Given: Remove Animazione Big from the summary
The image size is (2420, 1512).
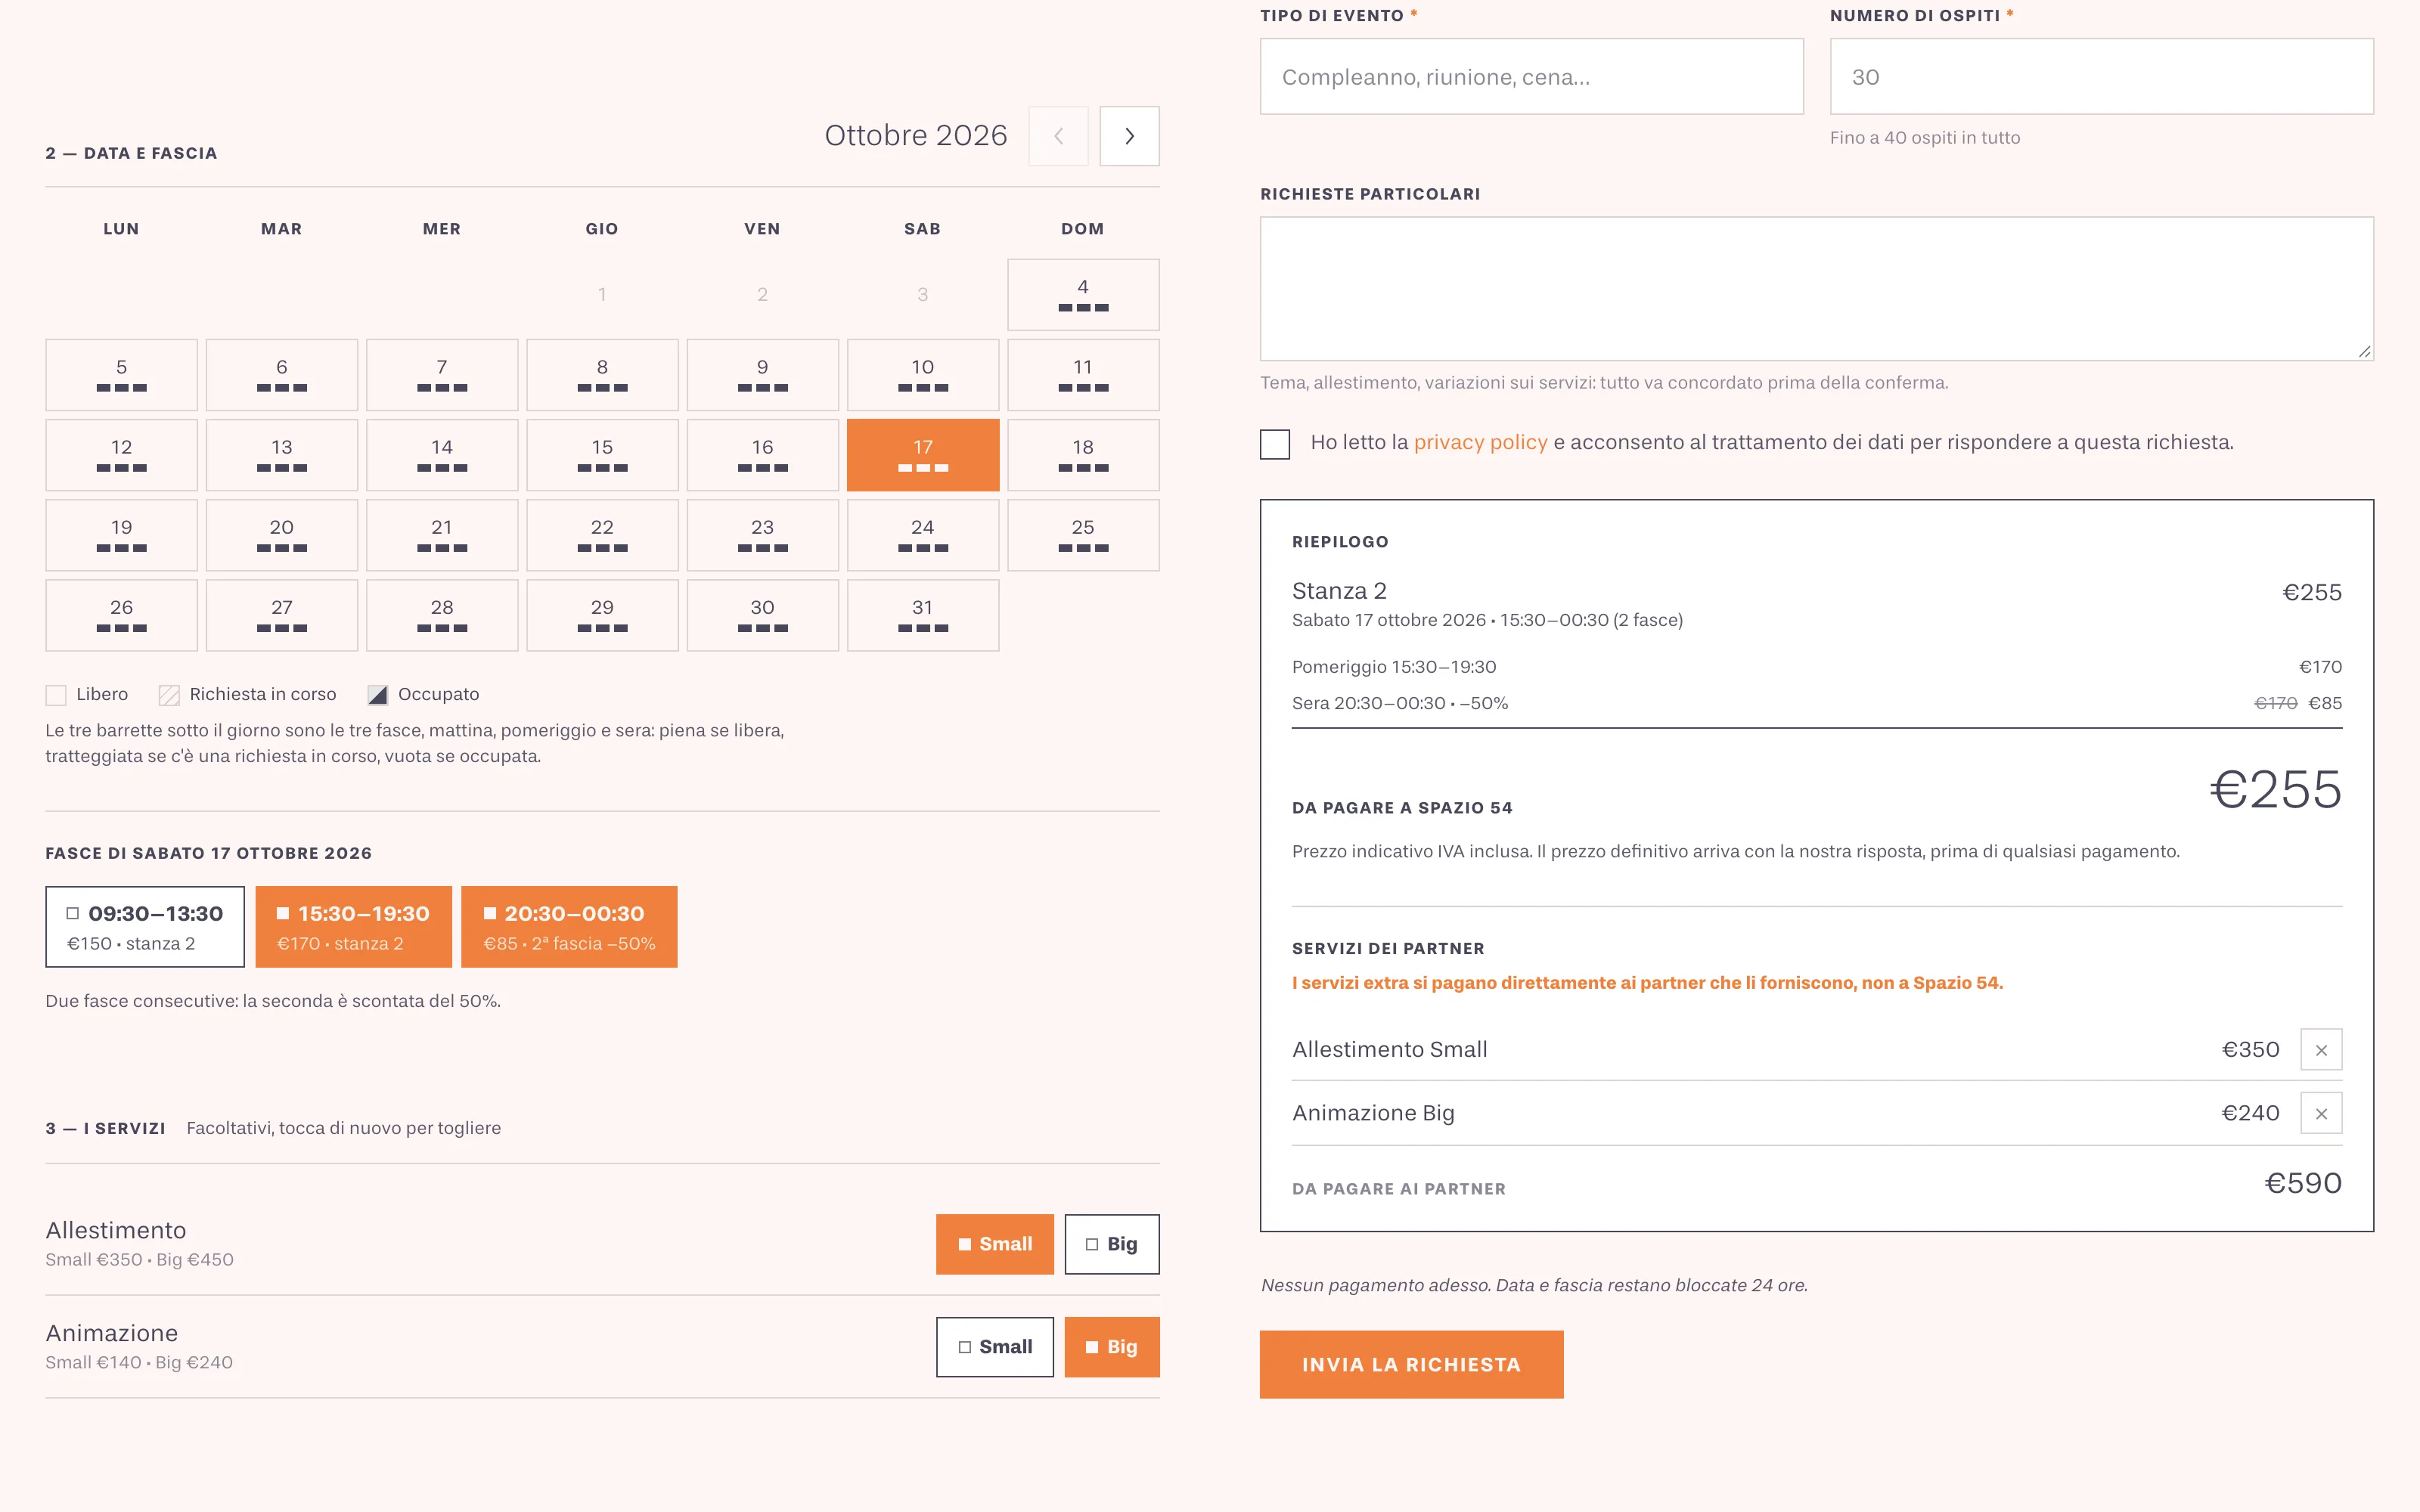Looking at the screenshot, I should pyautogui.click(x=2321, y=1113).
